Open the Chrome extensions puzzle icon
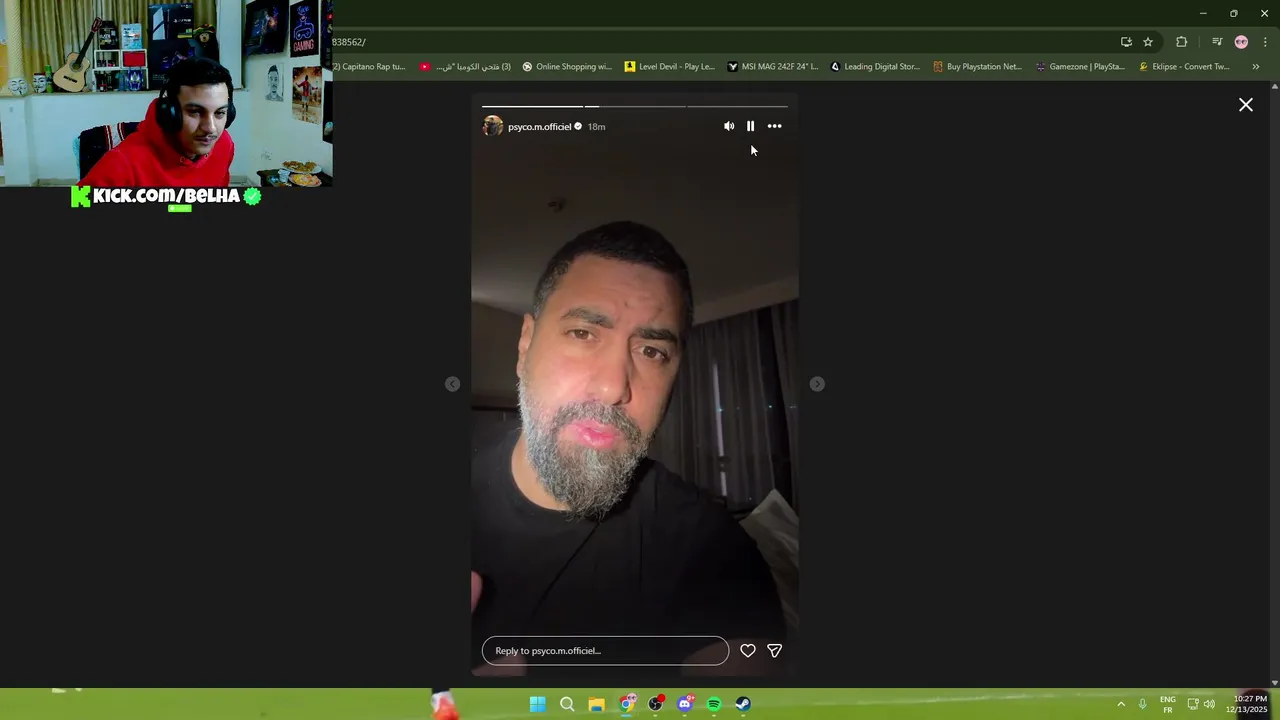Viewport: 1280px width, 720px height. 1181,42
